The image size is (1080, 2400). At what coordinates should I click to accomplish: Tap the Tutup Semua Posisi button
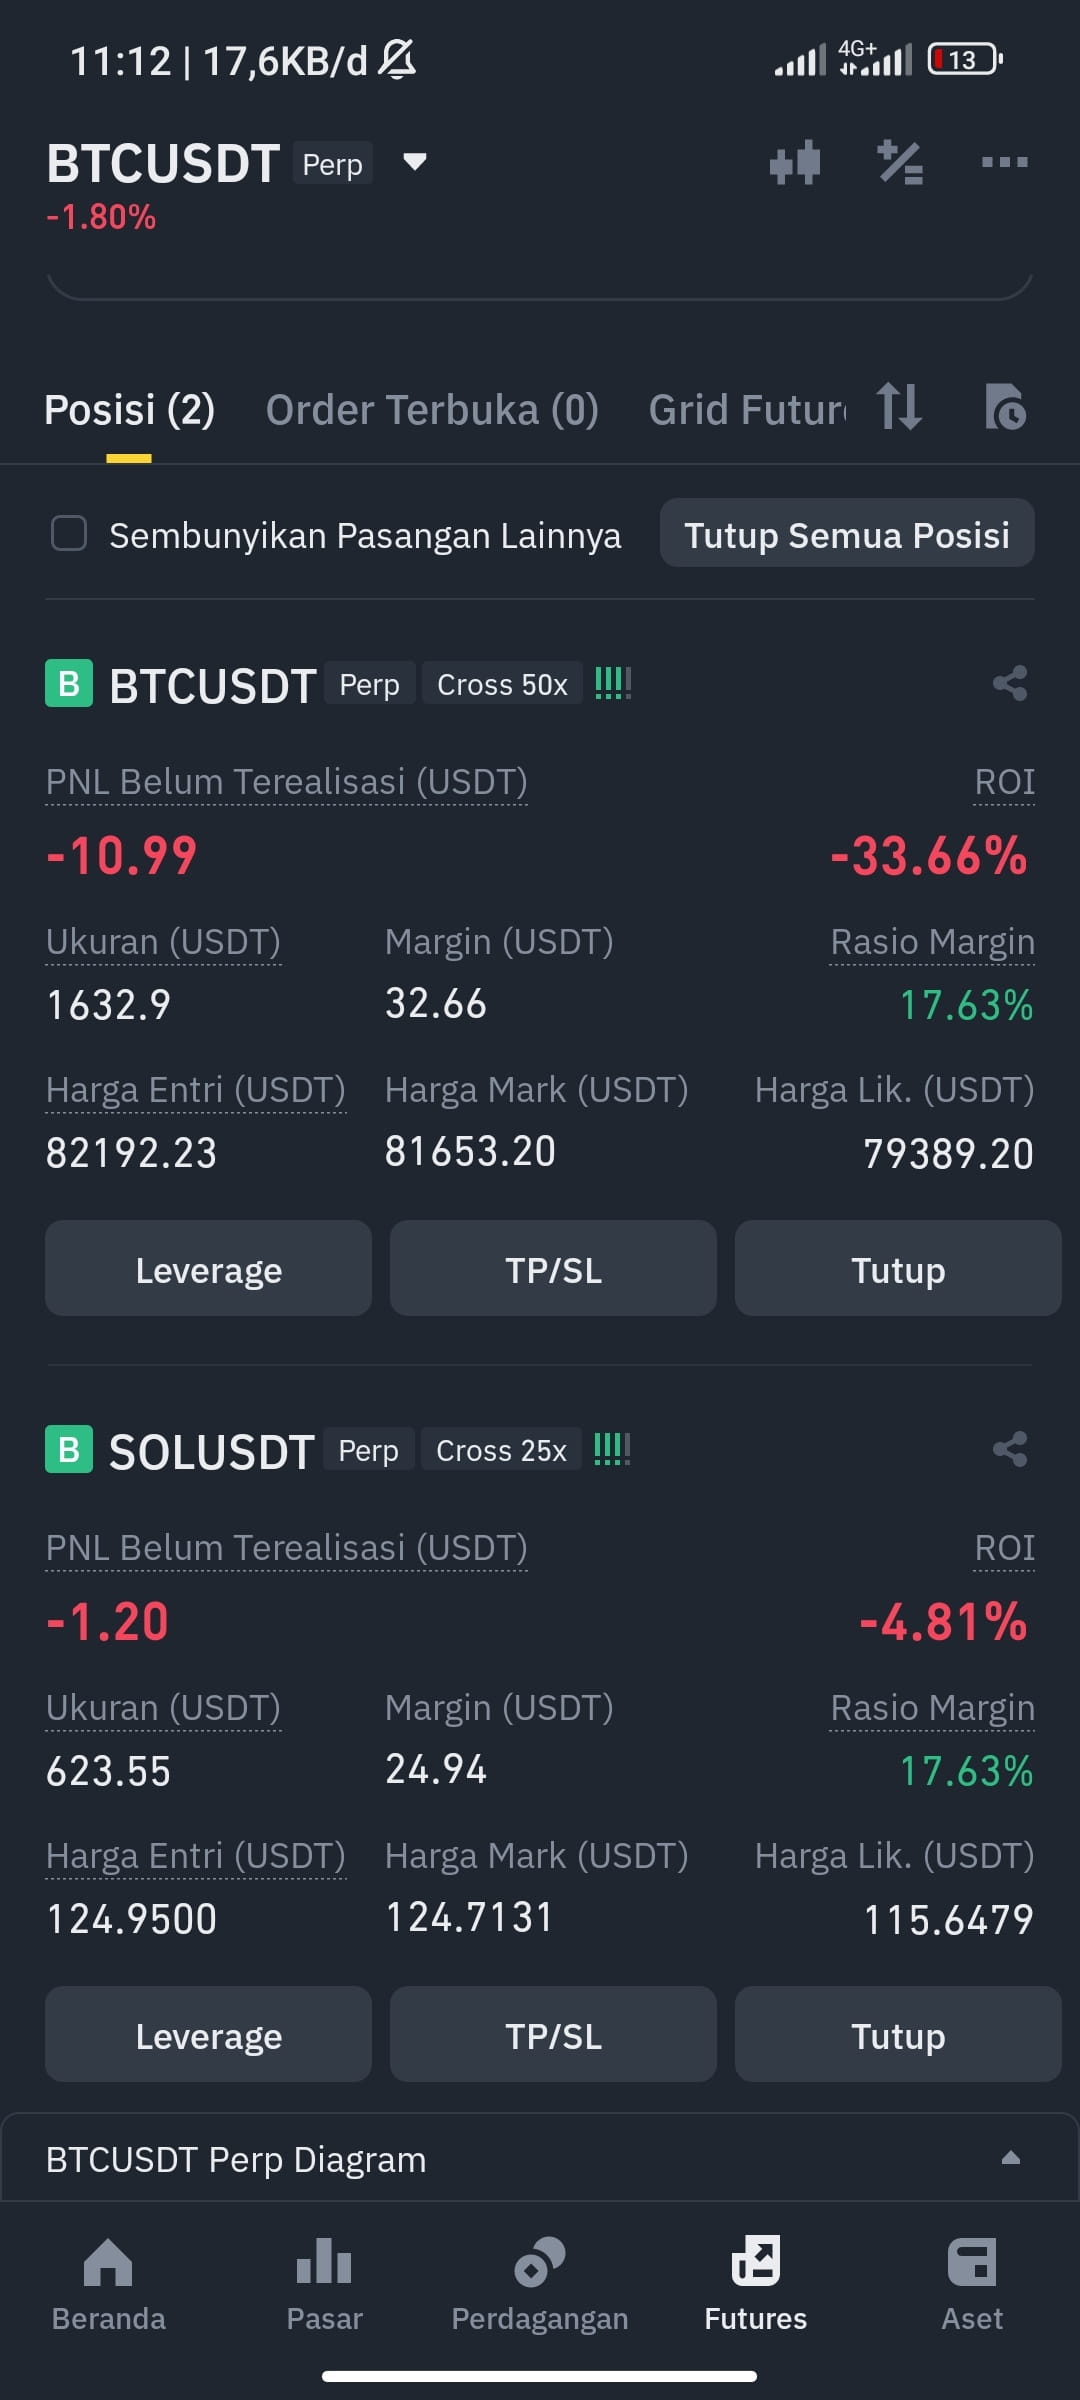pos(847,534)
